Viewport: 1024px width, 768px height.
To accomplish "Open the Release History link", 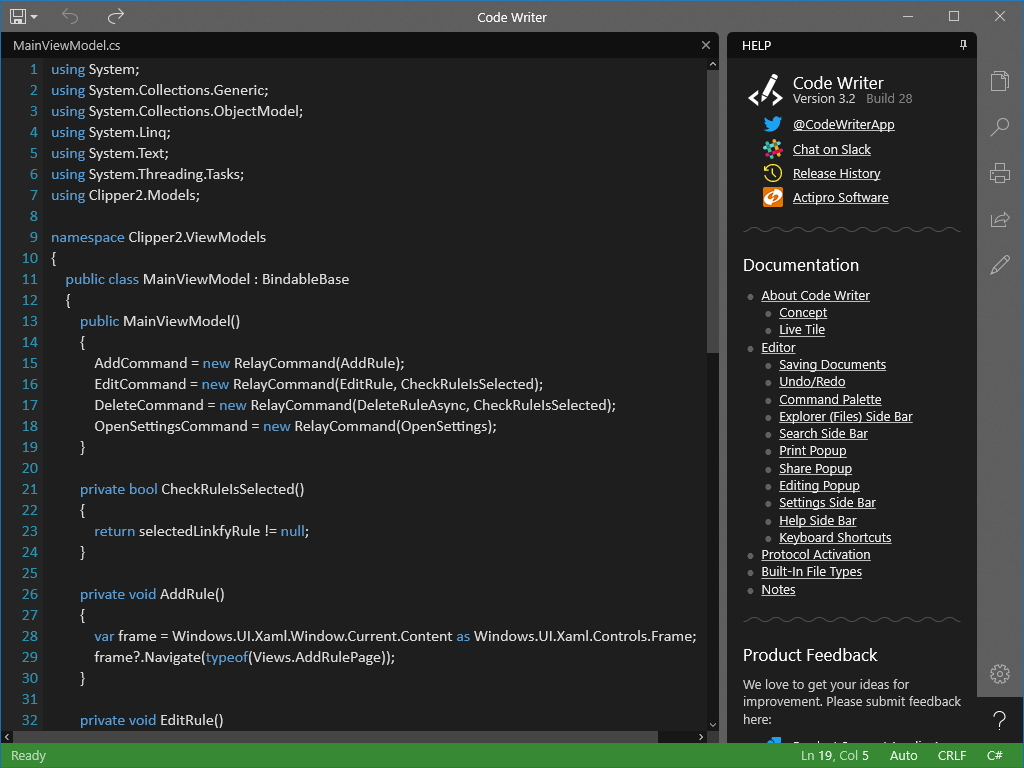I will 836,173.
